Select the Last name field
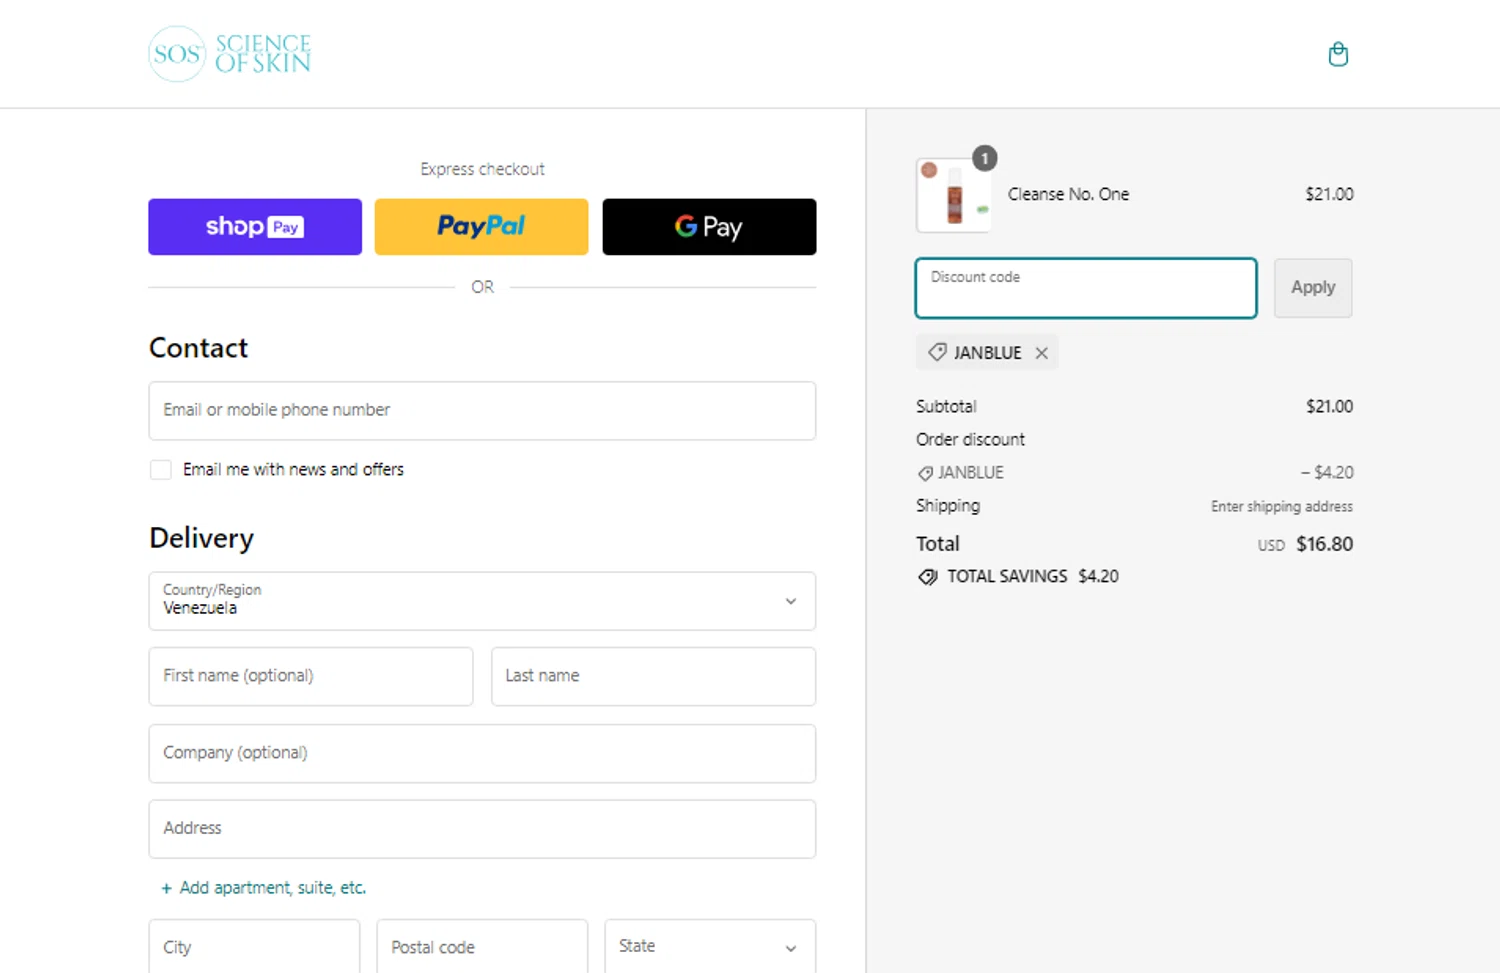 click(x=654, y=677)
